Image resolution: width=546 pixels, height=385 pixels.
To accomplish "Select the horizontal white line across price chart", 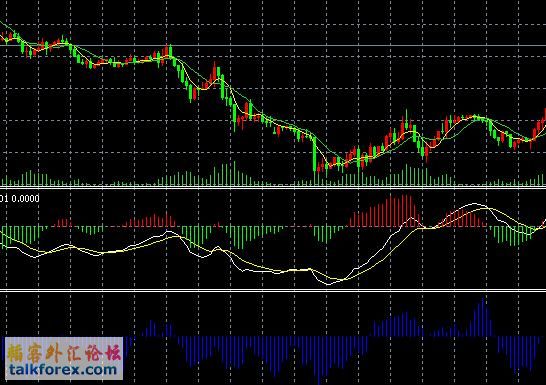I will click(x=273, y=46).
